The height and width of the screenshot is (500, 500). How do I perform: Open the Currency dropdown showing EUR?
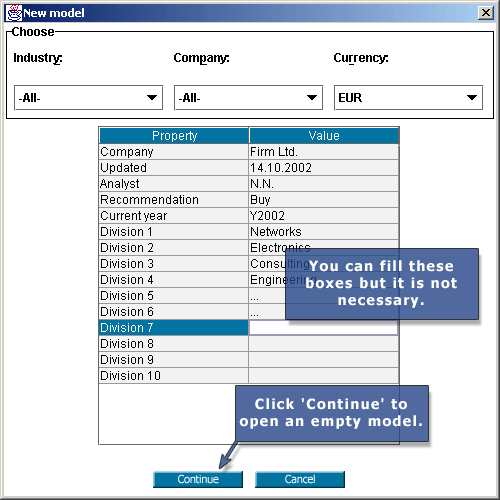pos(408,98)
